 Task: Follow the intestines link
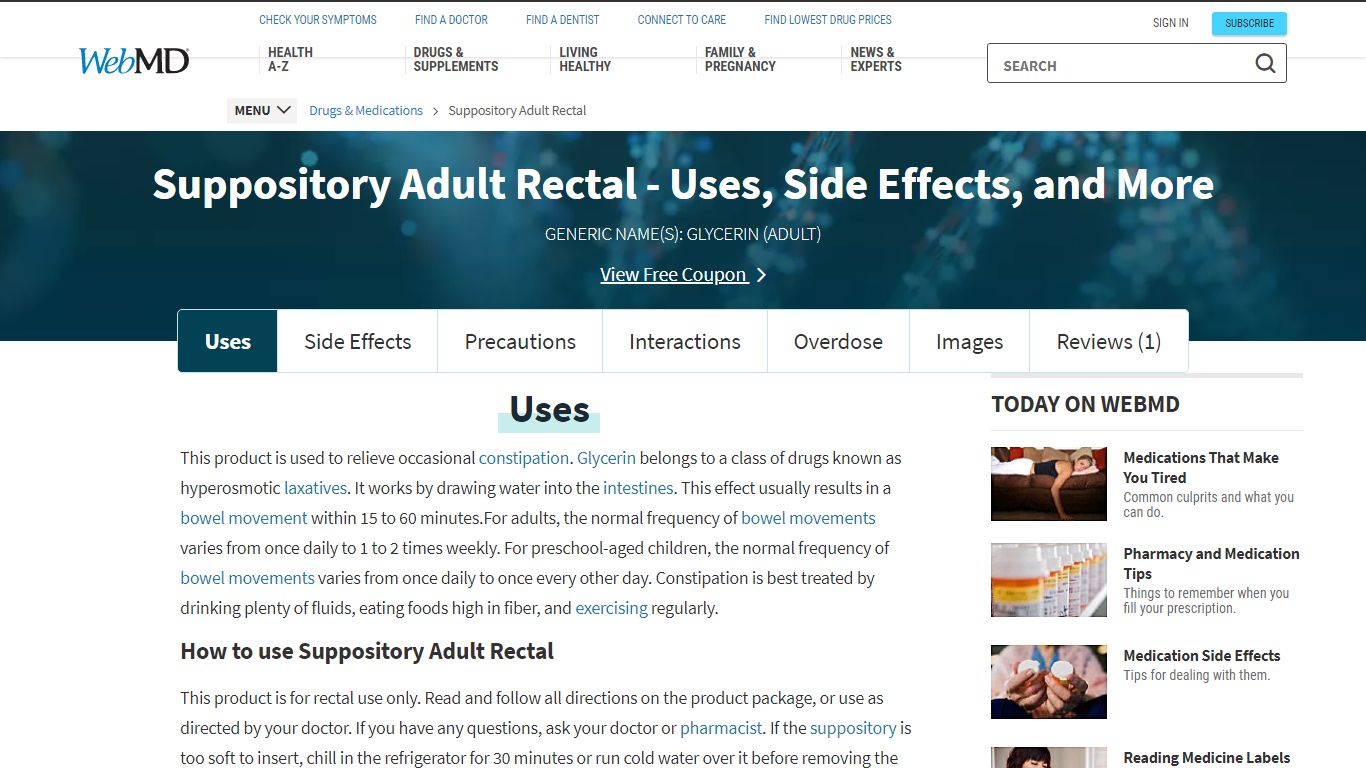point(638,488)
